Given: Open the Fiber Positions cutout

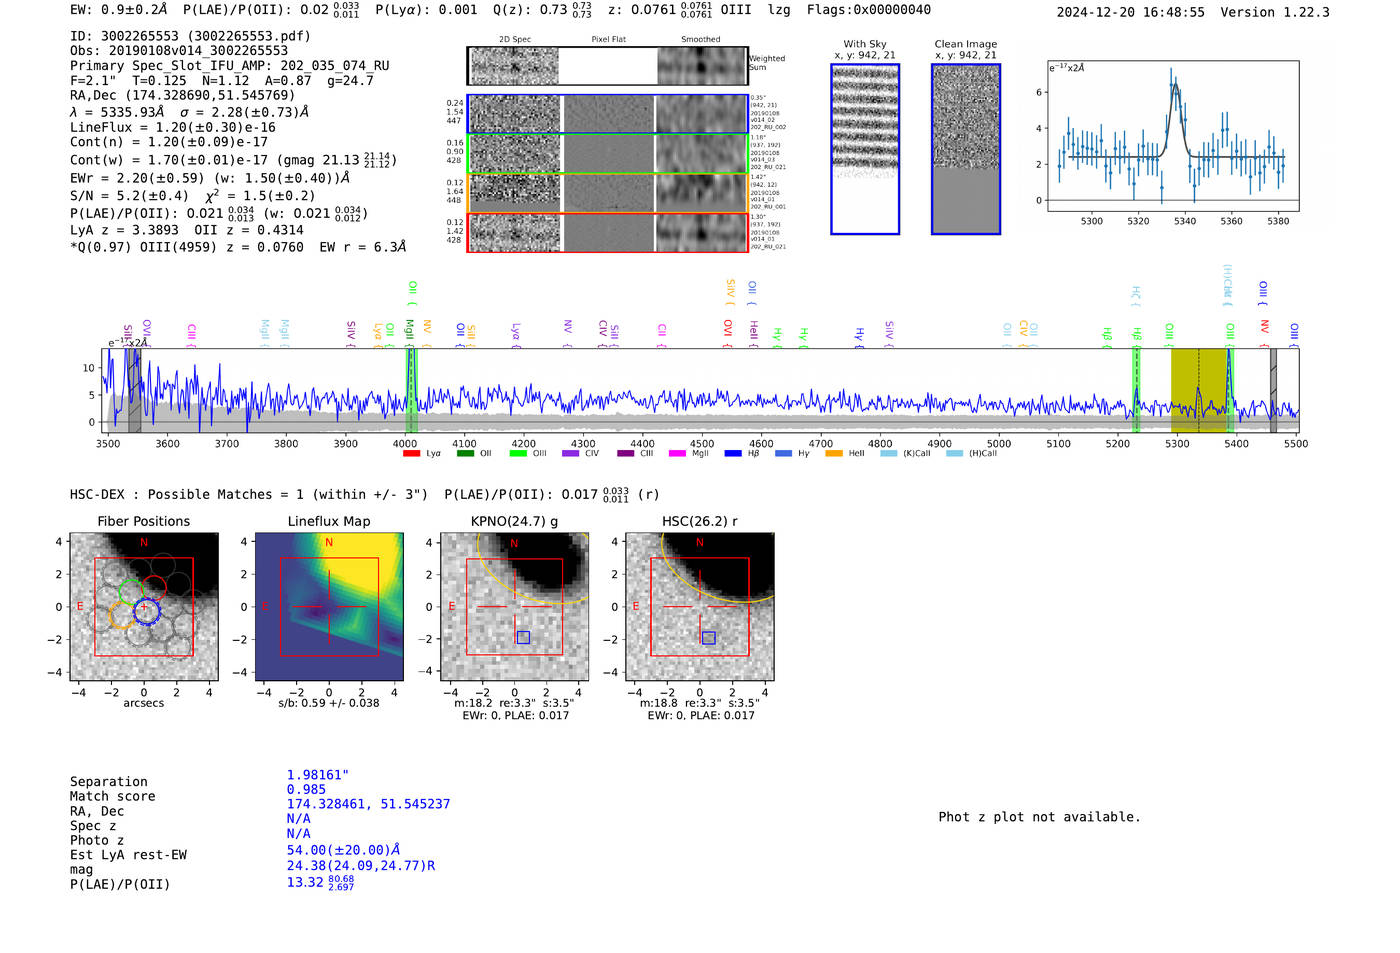Looking at the screenshot, I should point(144,607).
